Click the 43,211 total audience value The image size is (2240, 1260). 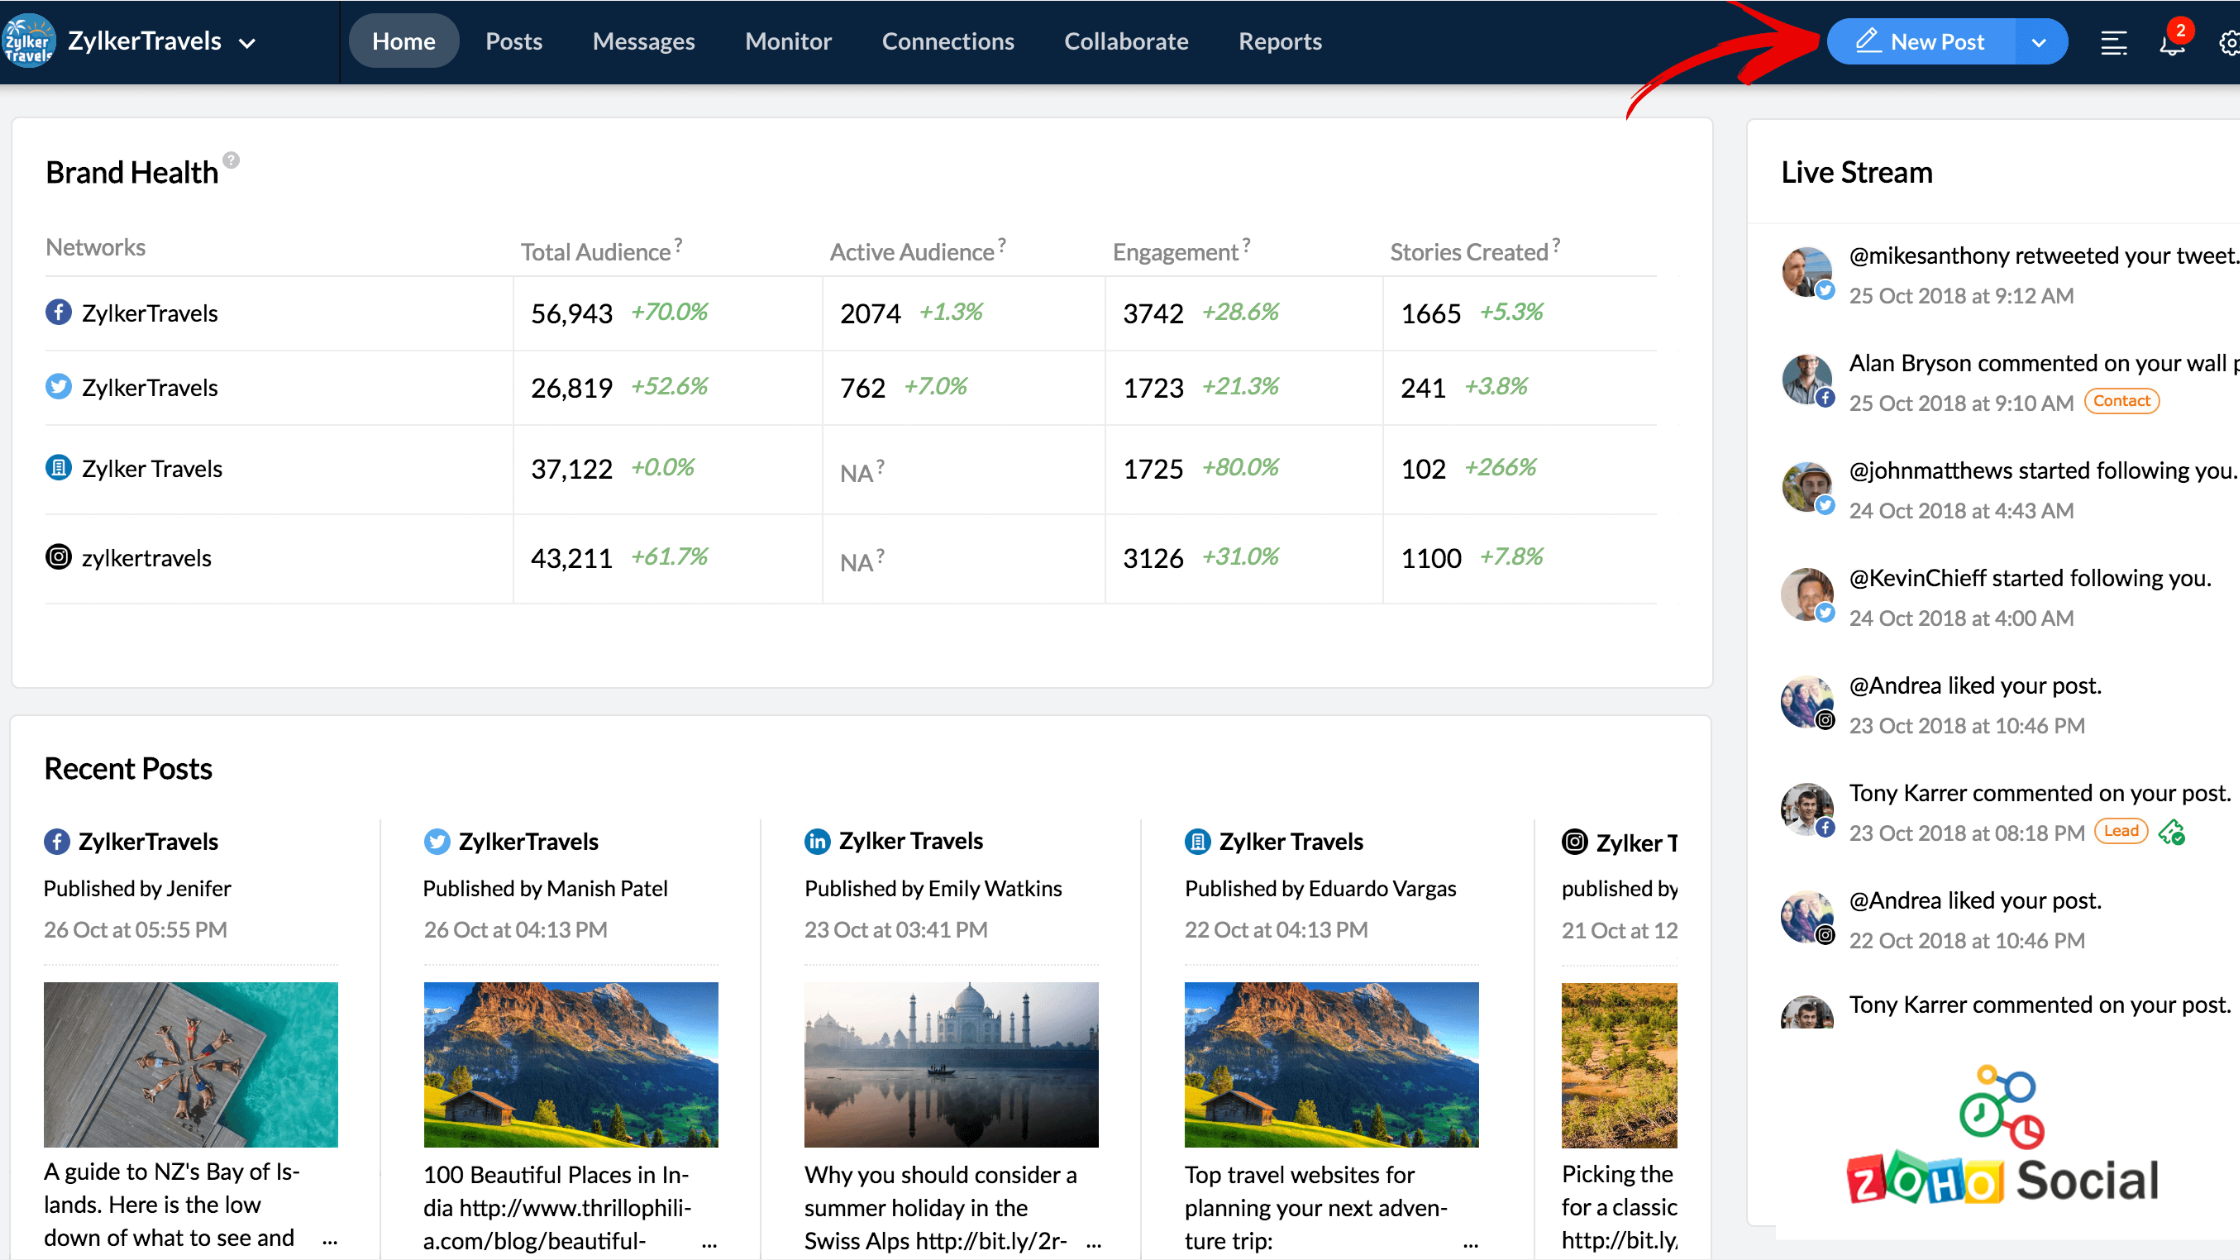(x=571, y=557)
